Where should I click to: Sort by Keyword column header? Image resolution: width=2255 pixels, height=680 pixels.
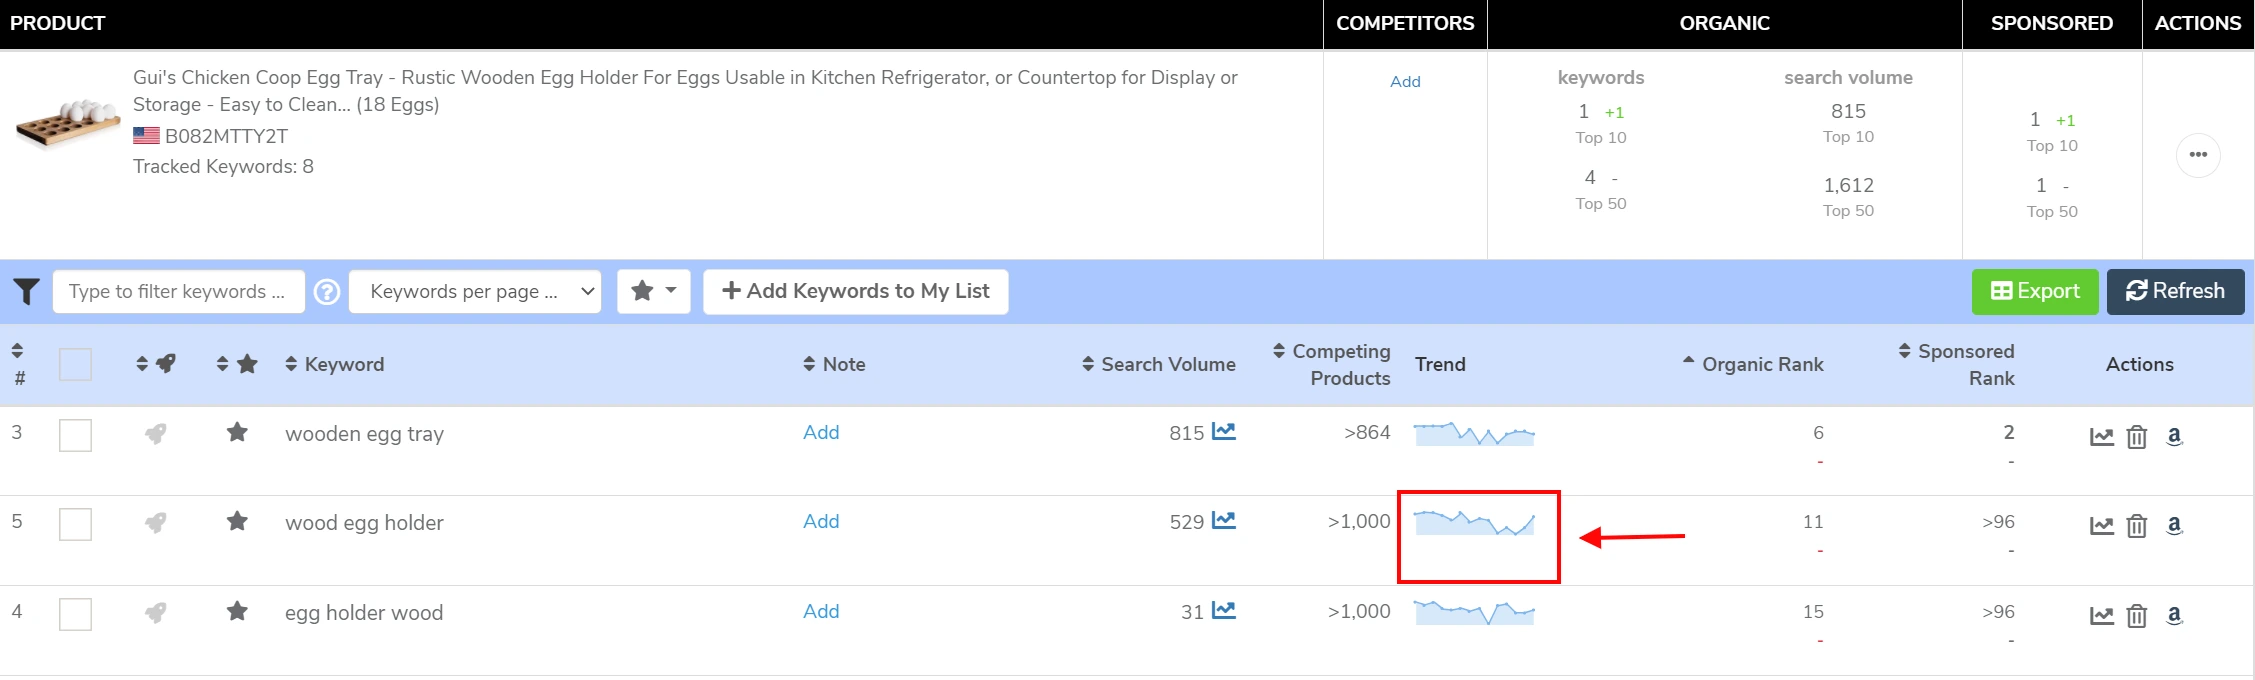pos(335,365)
